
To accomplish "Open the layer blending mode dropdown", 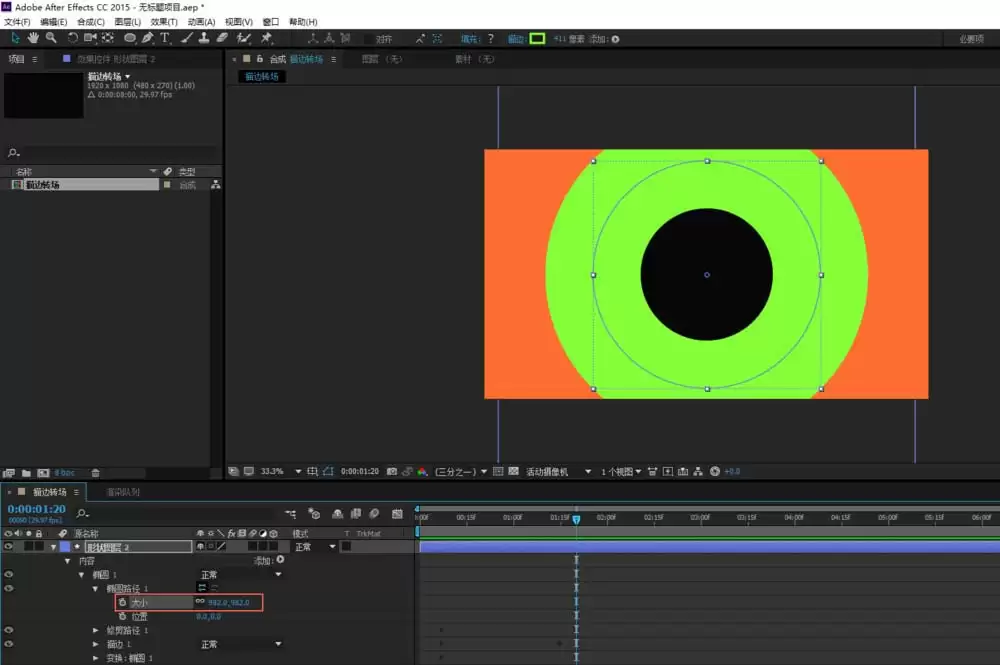I will (x=315, y=546).
